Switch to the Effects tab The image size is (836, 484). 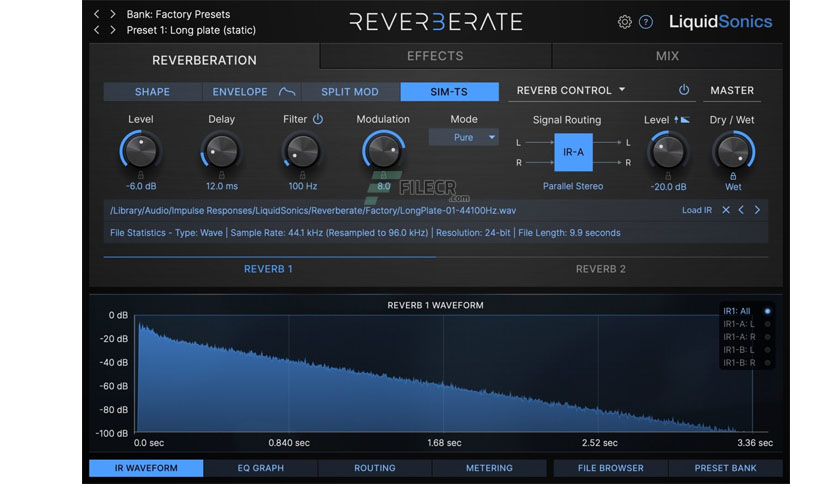click(x=435, y=56)
